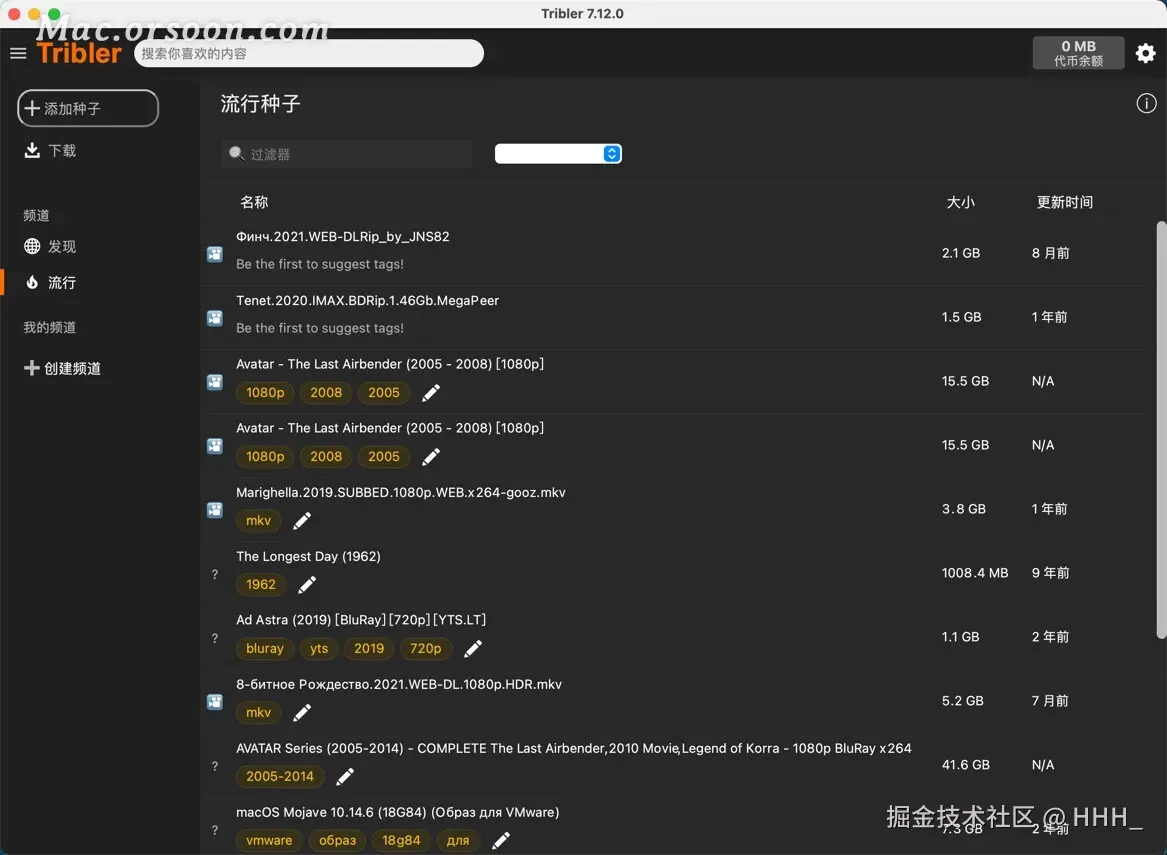Click the 18g84 tag under macOS Mojave

(x=401, y=841)
